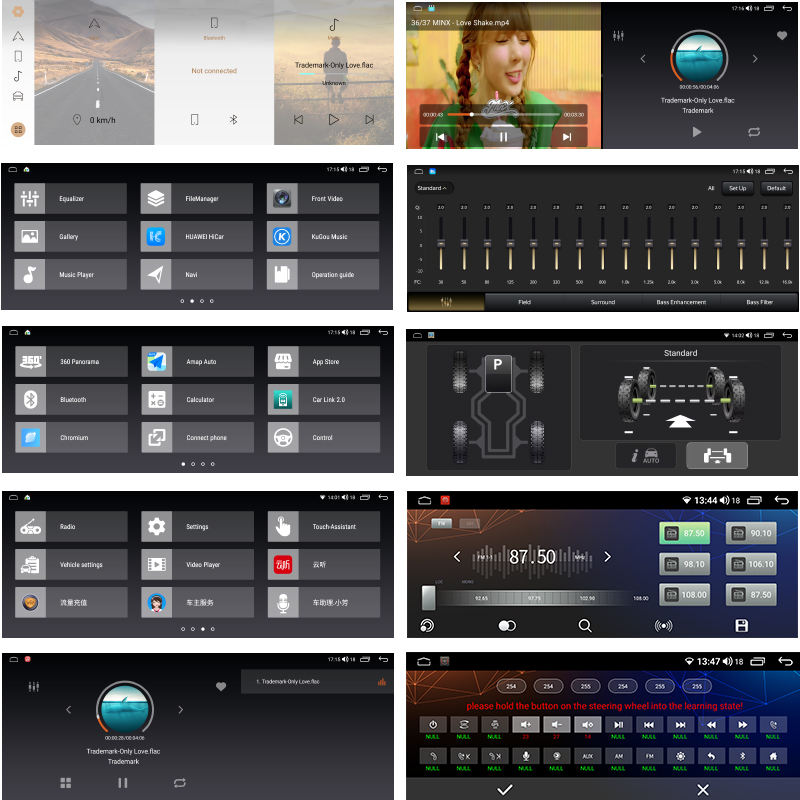Go to next track chevron in top-right player

[755, 59]
